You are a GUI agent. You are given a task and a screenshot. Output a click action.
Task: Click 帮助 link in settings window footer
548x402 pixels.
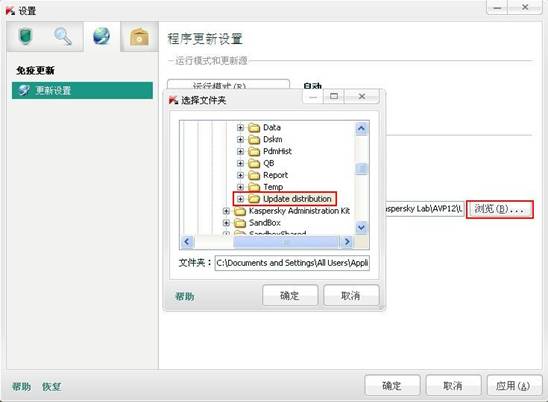point(21,387)
